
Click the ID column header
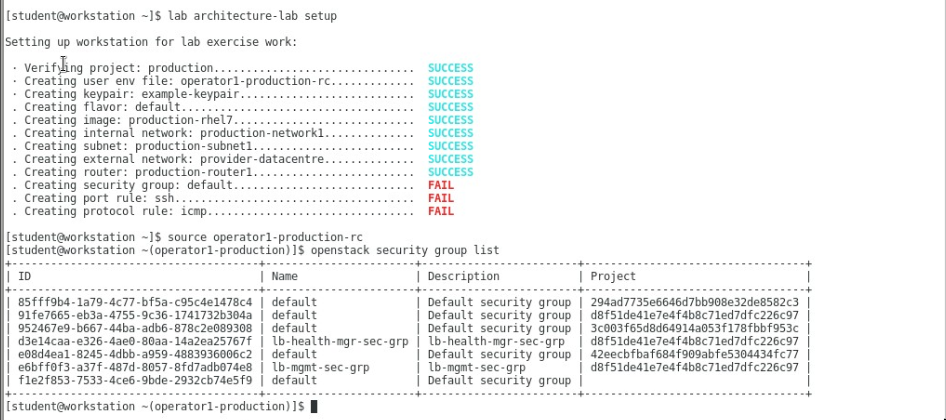[x=25, y=276]
